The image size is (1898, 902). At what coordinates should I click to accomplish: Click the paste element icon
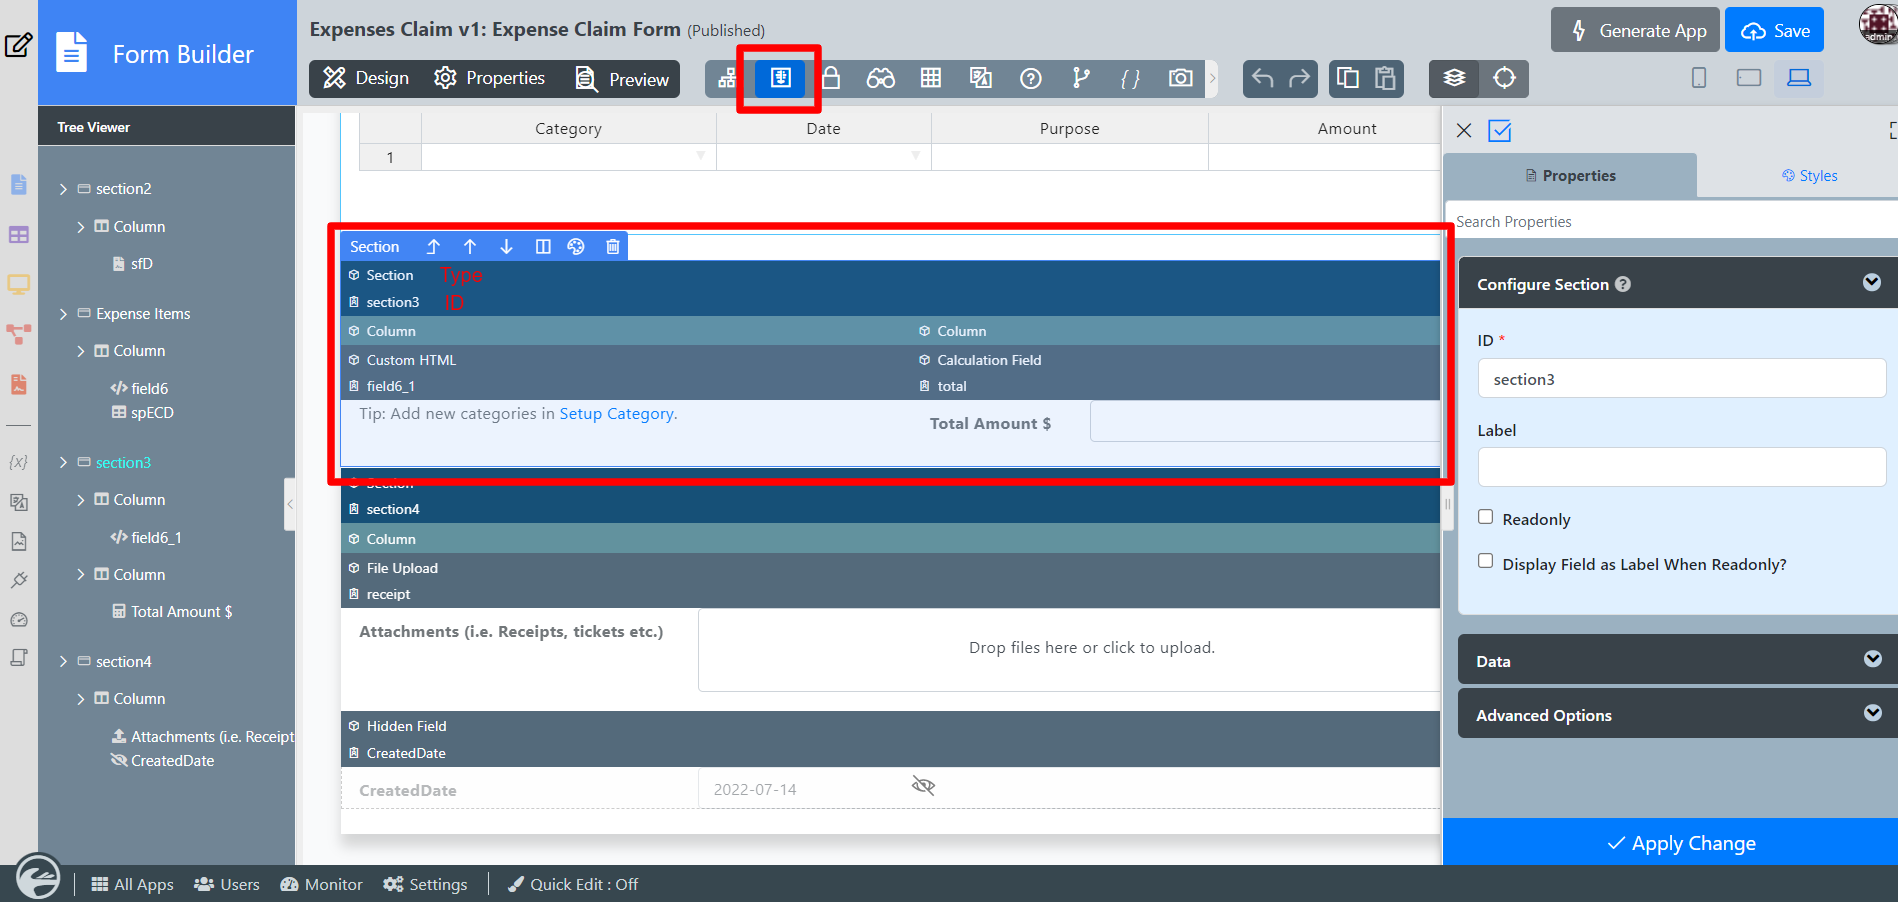click(x=1385, y=78)
